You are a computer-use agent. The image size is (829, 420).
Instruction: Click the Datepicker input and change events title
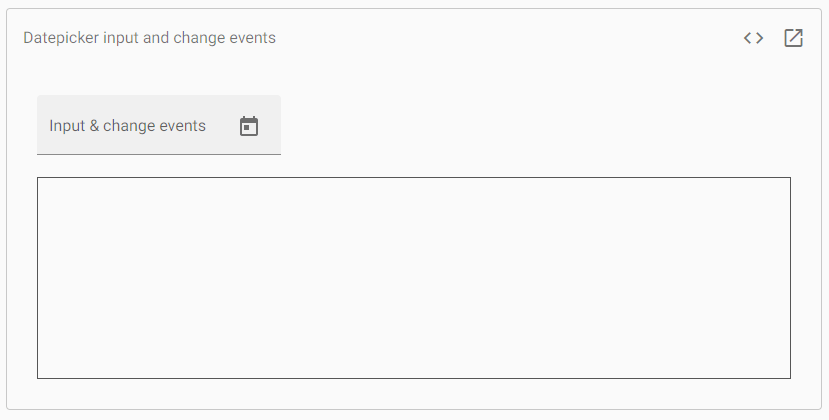click(x=150, y=38)
